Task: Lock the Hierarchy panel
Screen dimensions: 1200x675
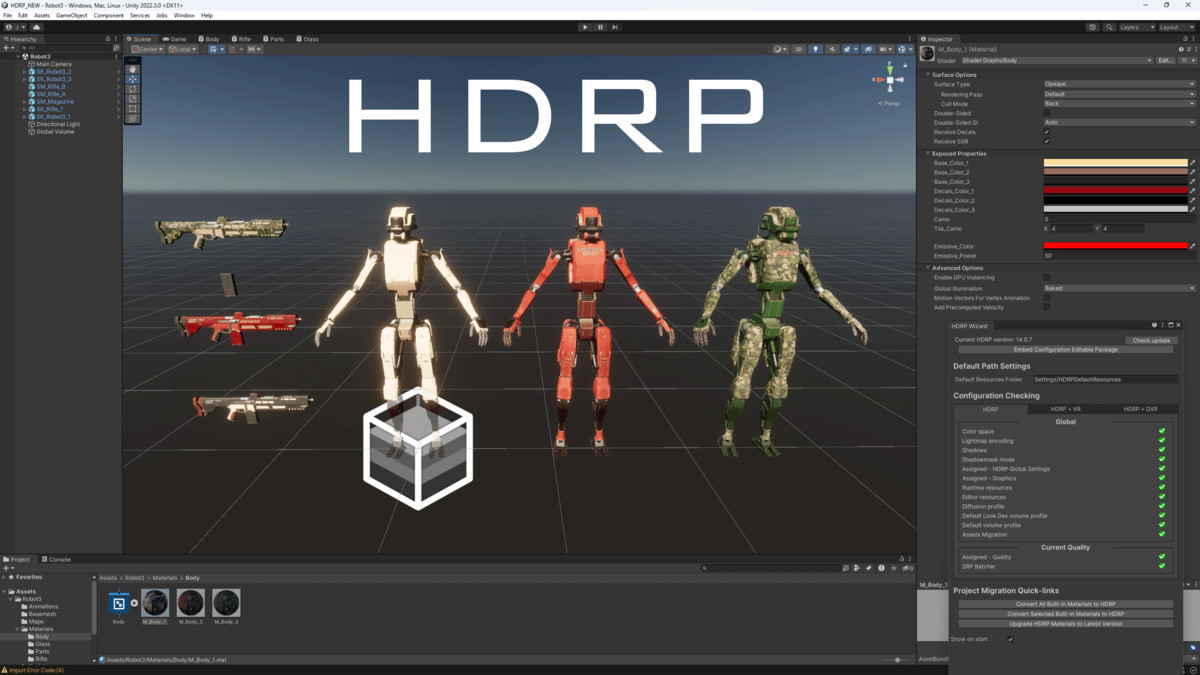Action: click(108, 39)
